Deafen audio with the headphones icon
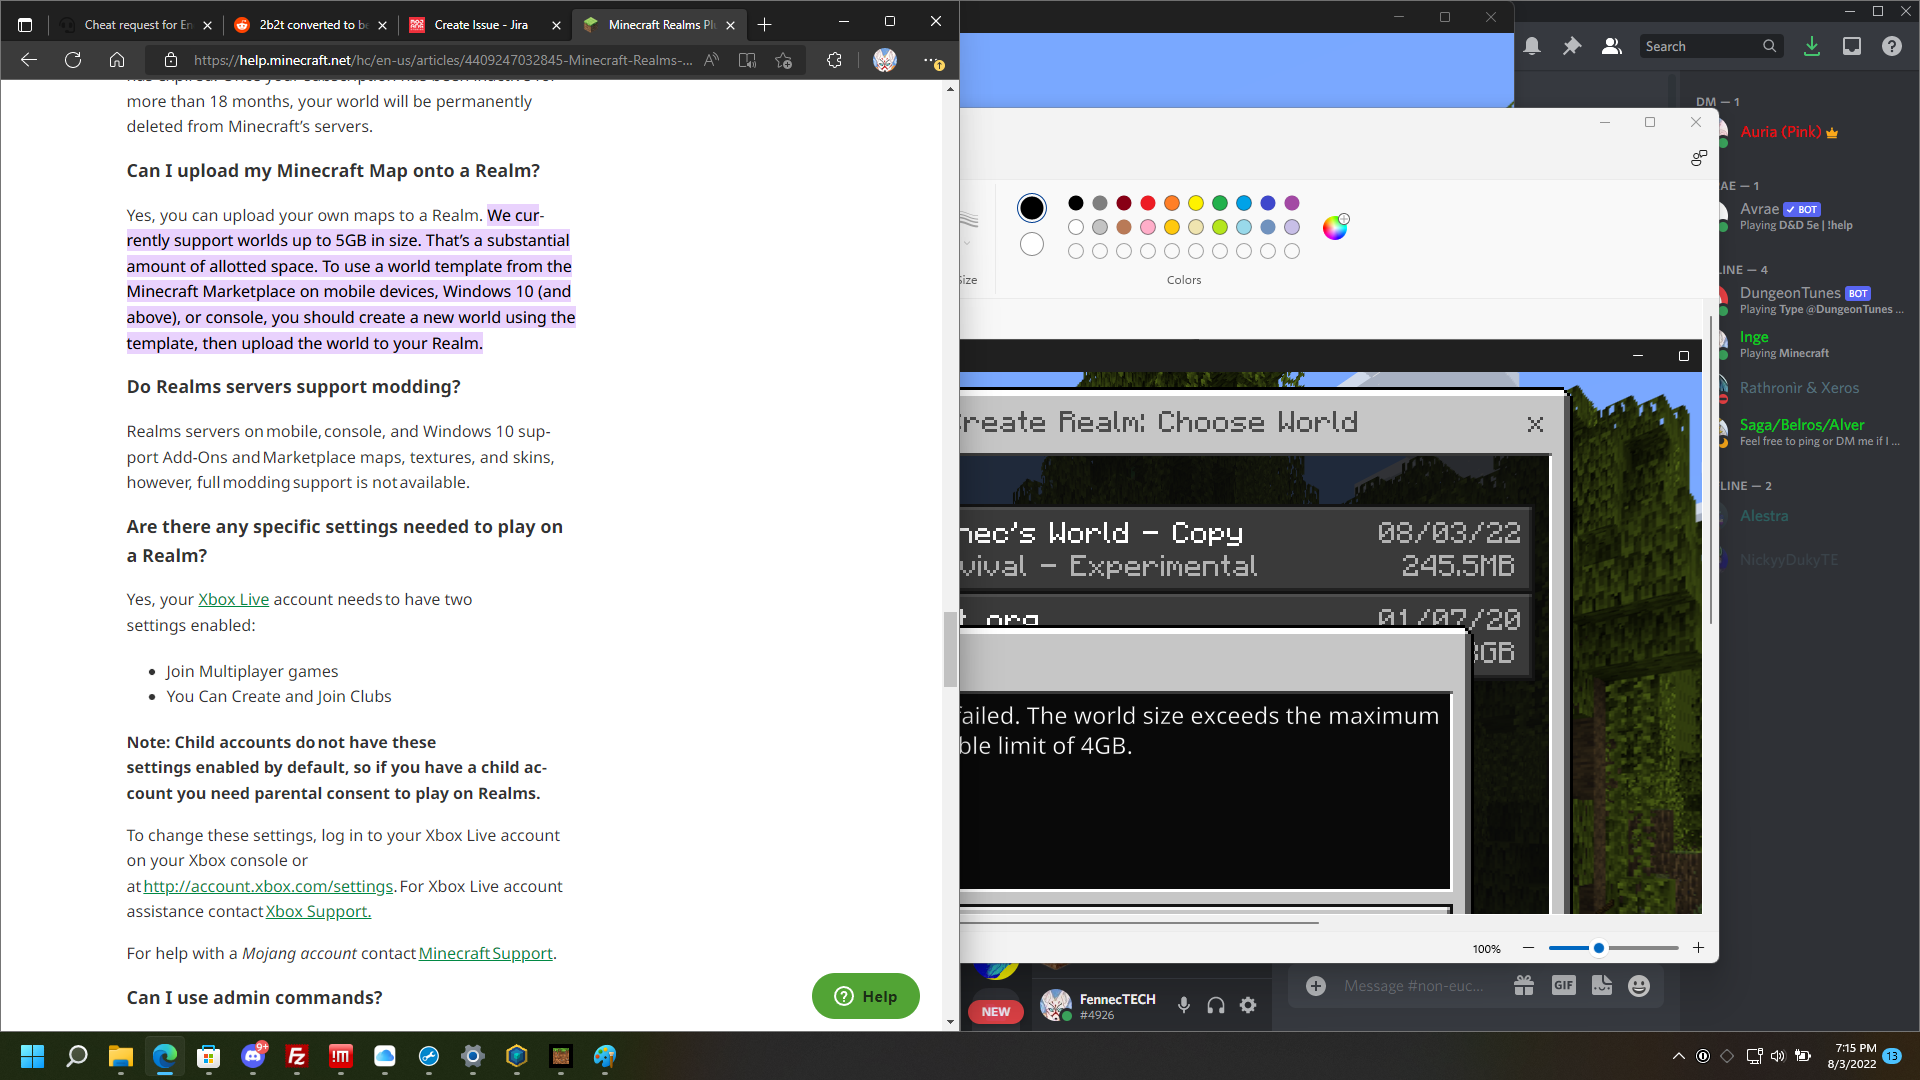 1216,1005
